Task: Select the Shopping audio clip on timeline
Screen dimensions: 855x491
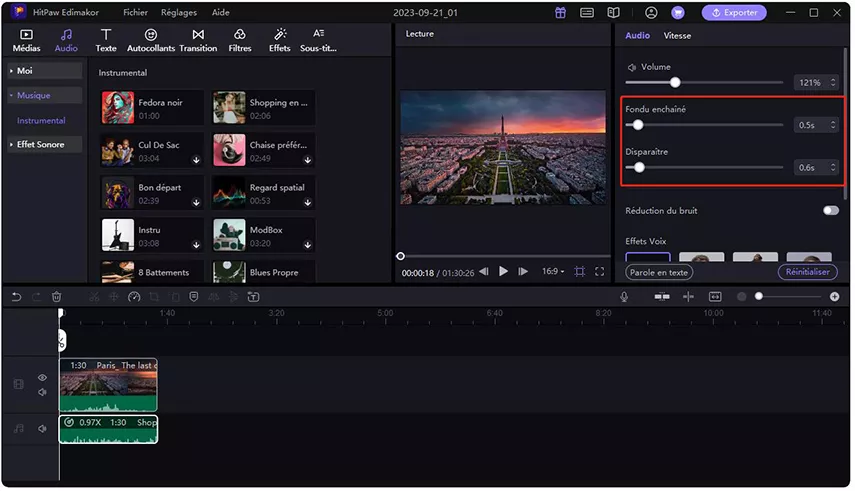Action: click(x=108, y=429)
